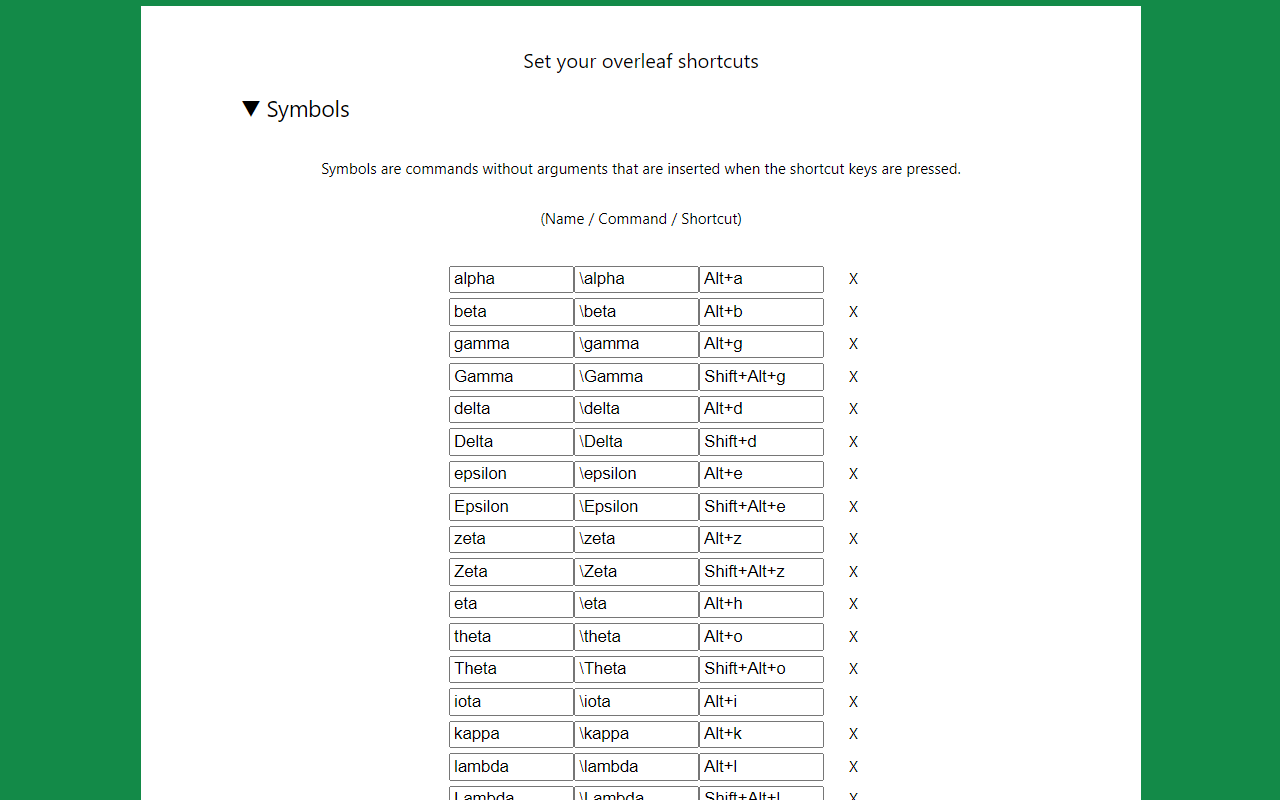The width and height of the screenshot is (1280, 800).
Task: Delete the lambda shortcut entry
Action: [853, 766]
